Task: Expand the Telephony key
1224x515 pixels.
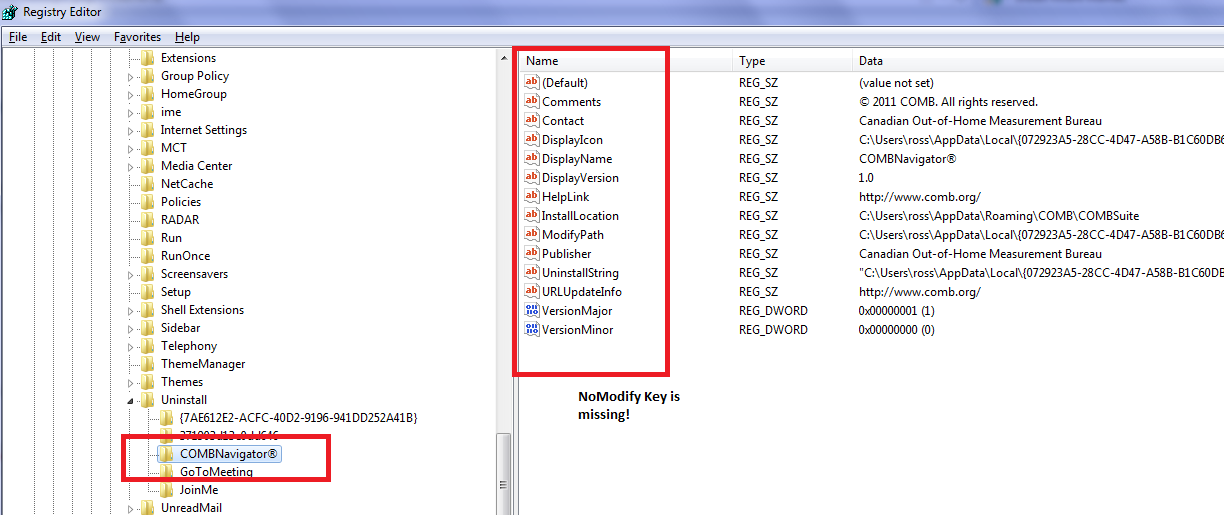Action: tap(131, 346)
